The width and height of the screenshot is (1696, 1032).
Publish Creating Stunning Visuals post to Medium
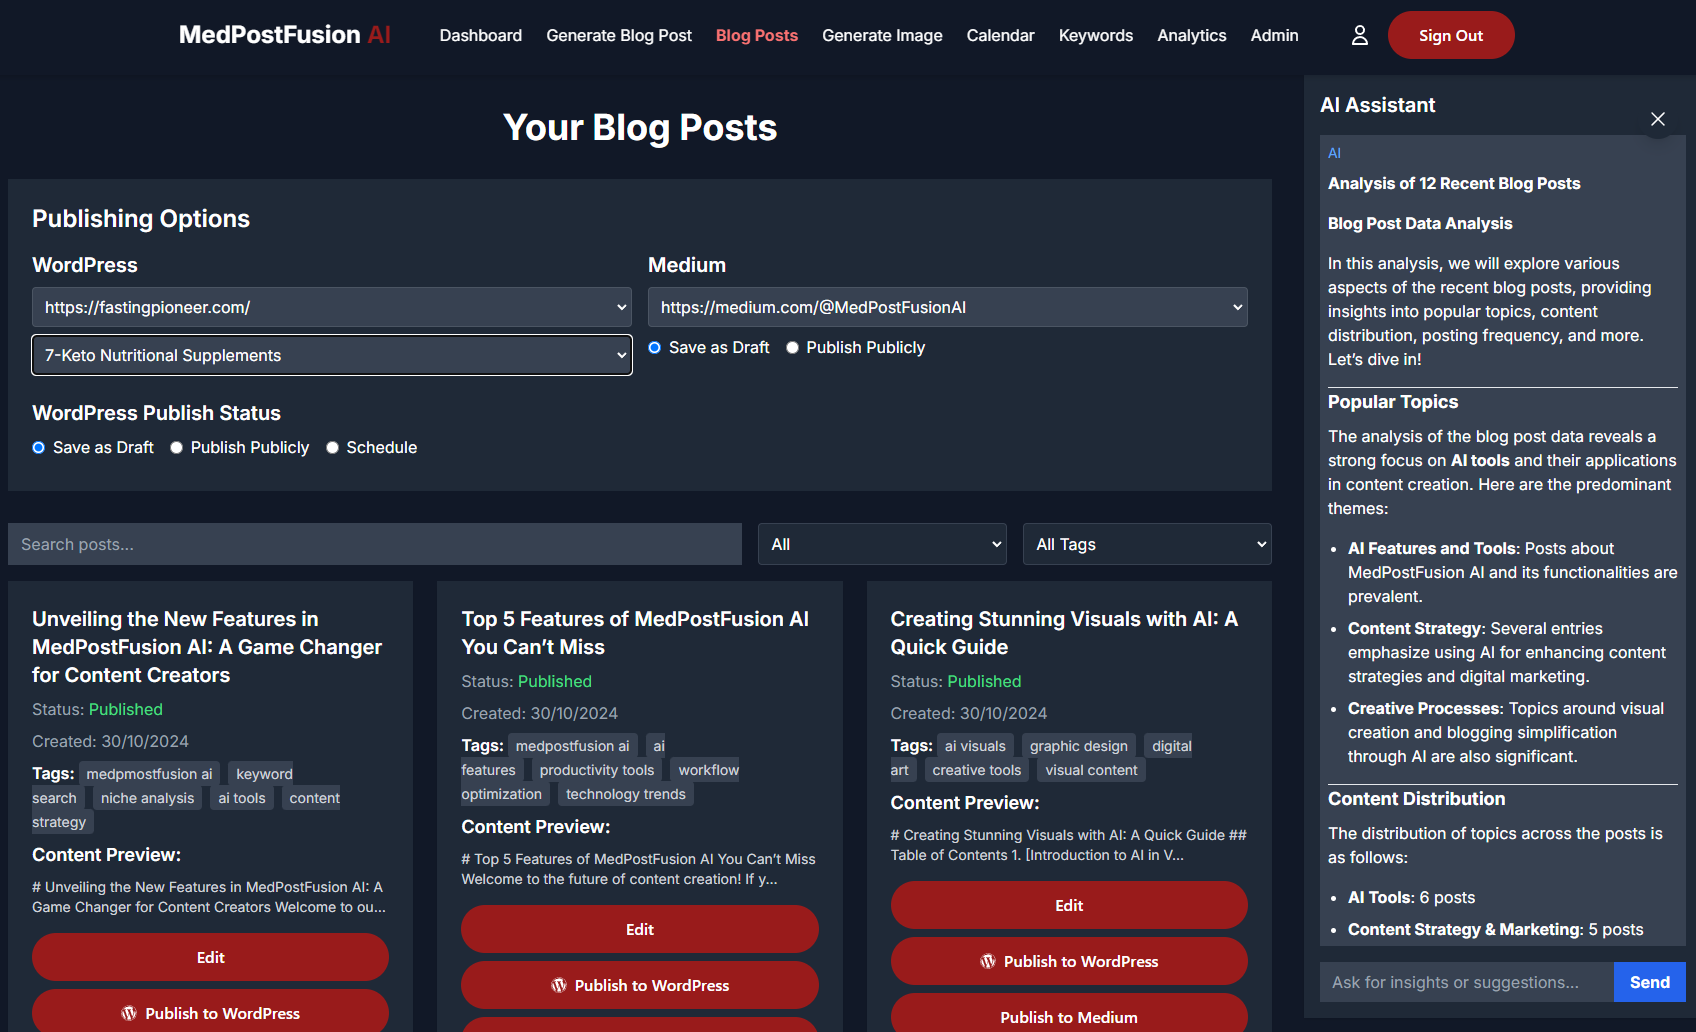(1069, 1013)
